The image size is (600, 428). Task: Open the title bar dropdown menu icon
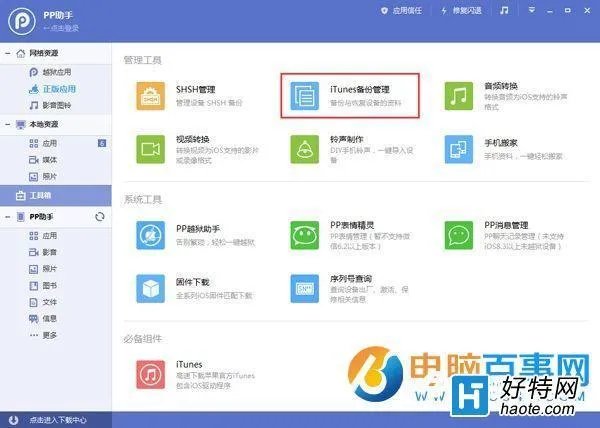coord(532,10)
